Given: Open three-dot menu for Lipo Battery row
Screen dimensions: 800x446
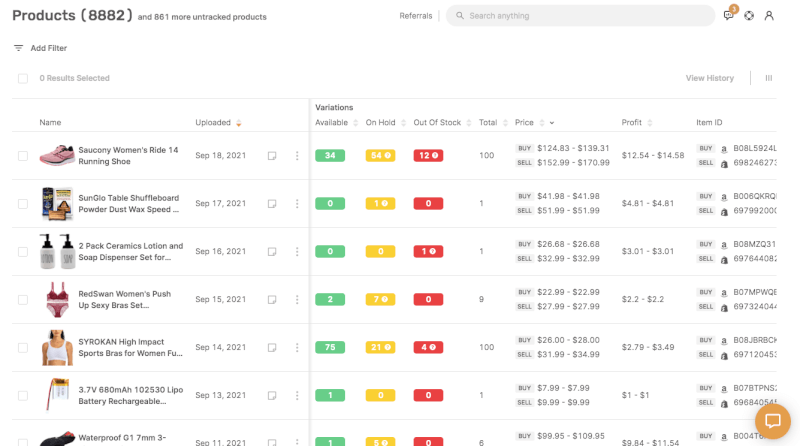Looking at the screenshot, I should [297, 395].
